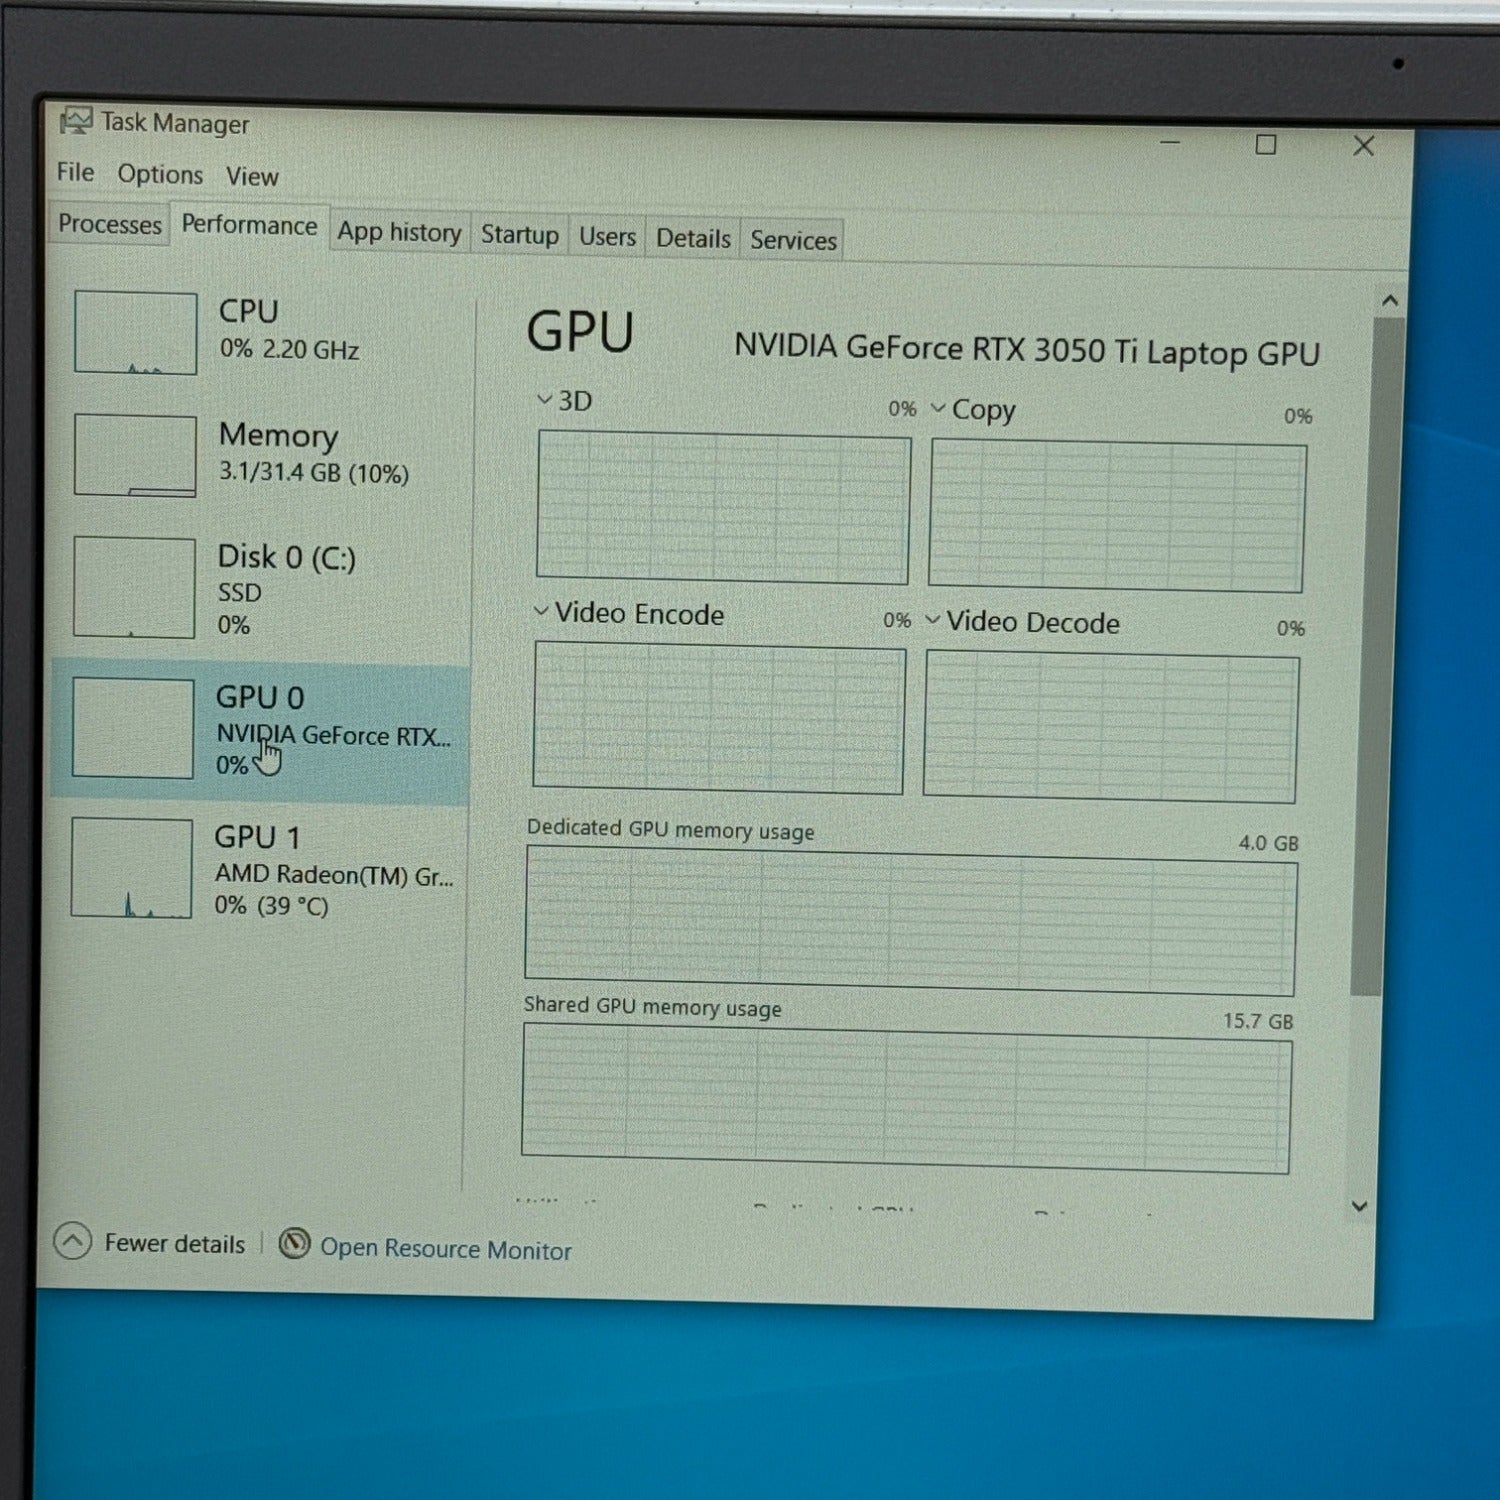The width and height of the screenshot is (1500, 1500).
Task: Select the CPU usage graph thumbnail
Action: tap(135, 333)
